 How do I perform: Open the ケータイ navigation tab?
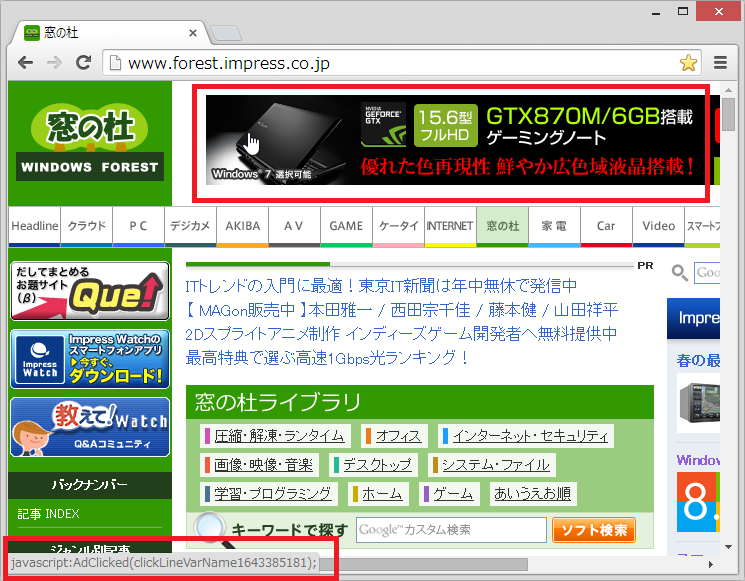[398, 226]
